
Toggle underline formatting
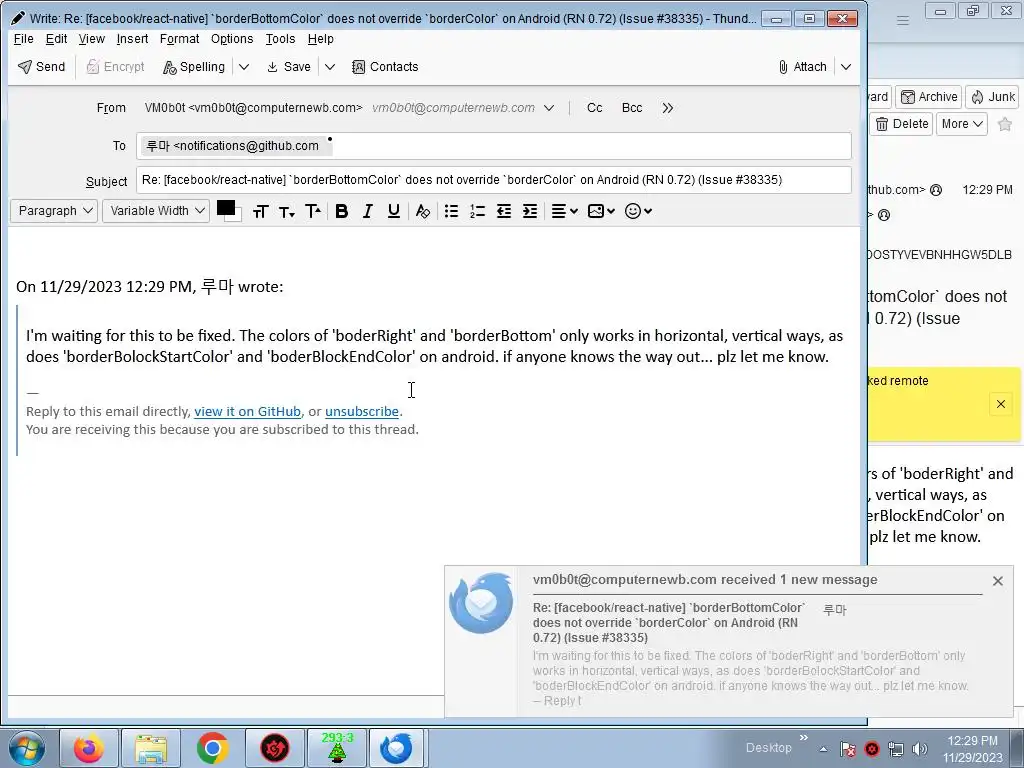click(394, 211)
